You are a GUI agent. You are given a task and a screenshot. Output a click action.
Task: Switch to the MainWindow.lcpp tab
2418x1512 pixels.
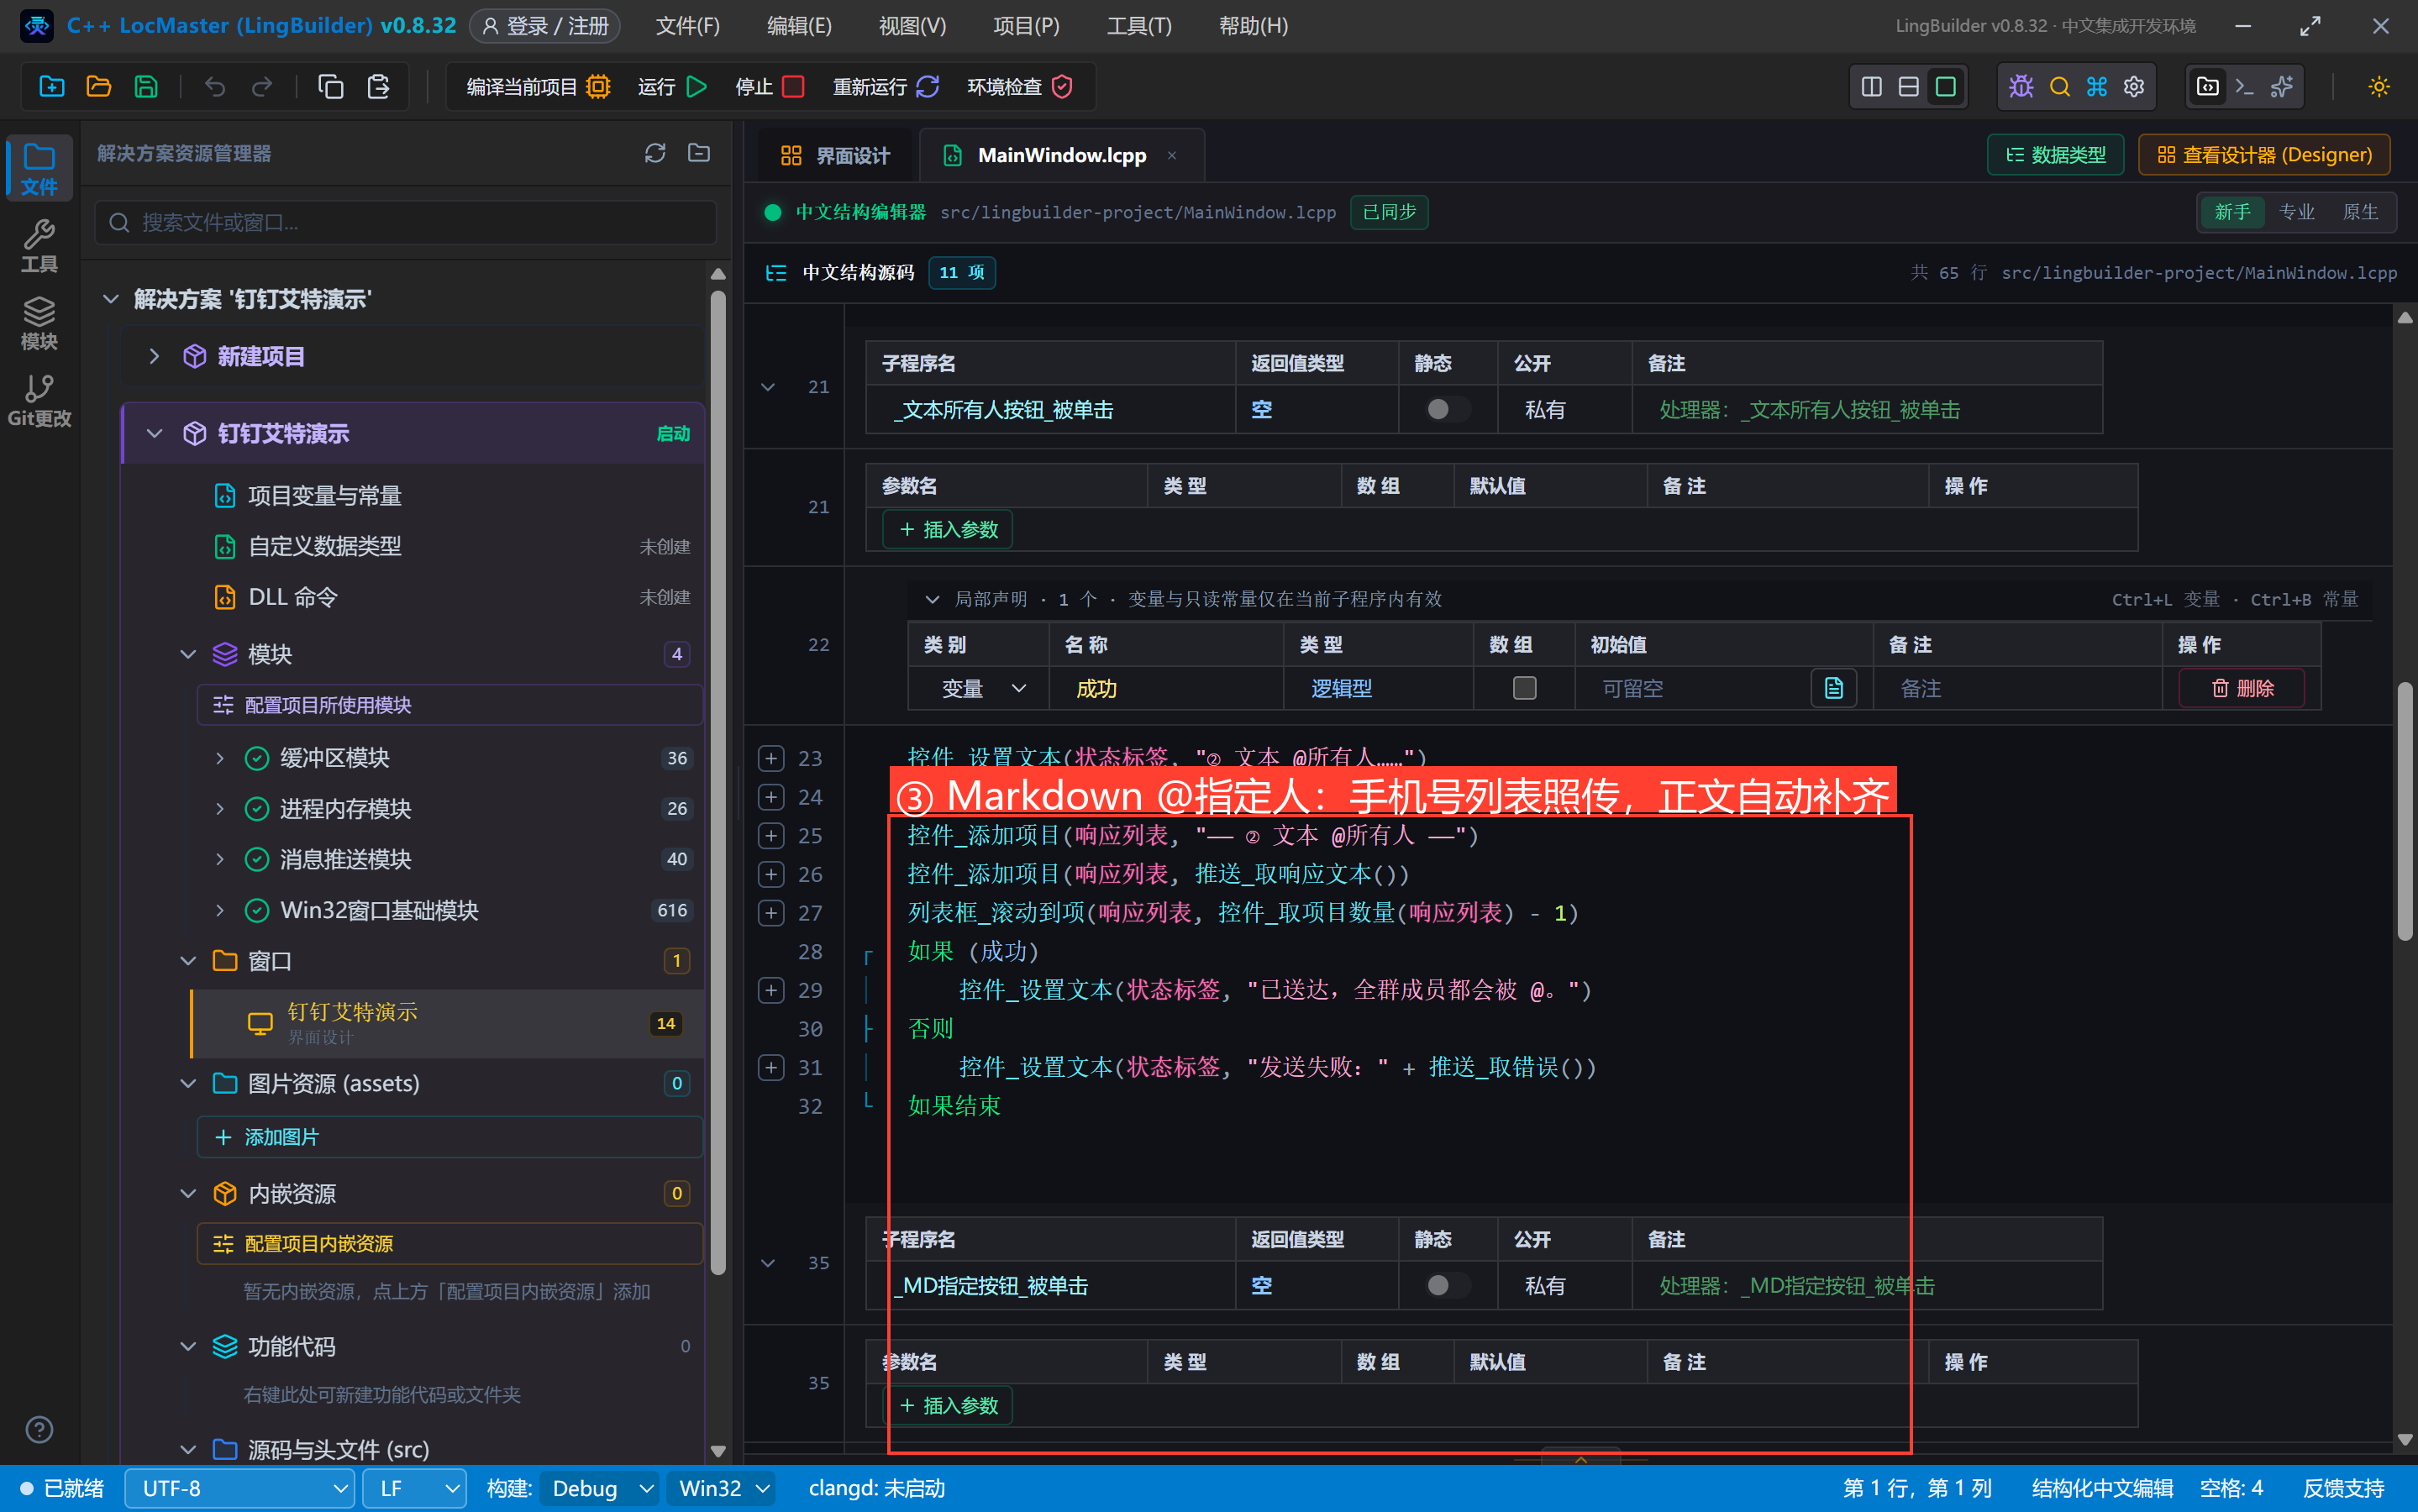1061,155
